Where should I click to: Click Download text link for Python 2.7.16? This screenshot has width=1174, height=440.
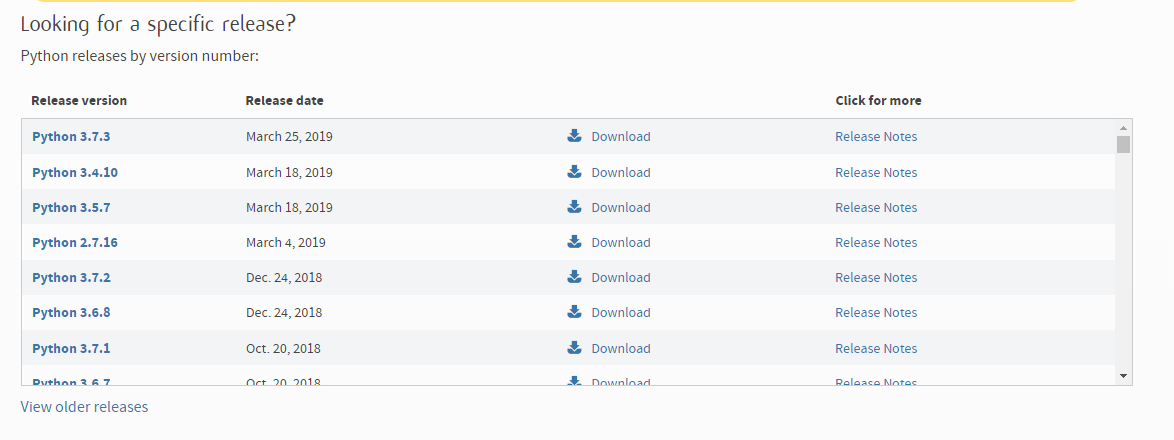pyautogui.click(x=621, y=243)
